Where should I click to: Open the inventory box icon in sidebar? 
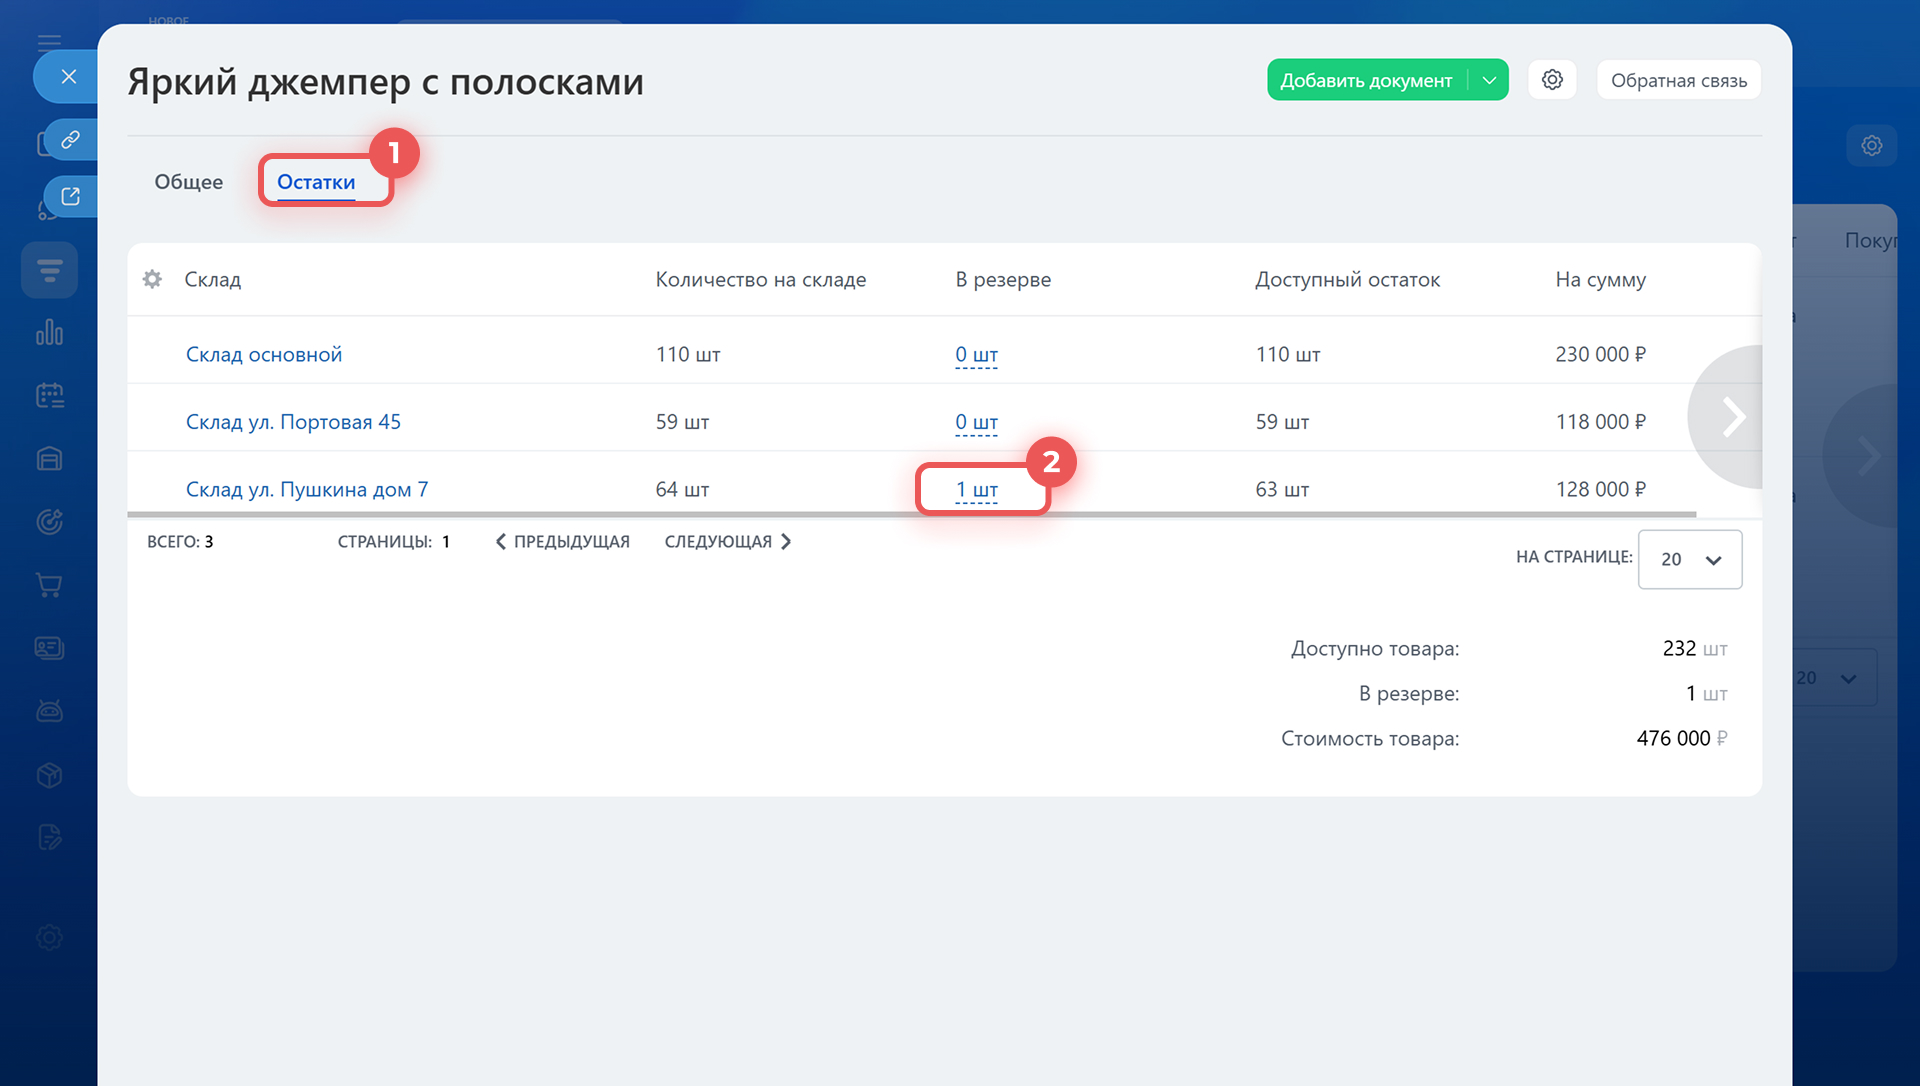click(49, 775)
